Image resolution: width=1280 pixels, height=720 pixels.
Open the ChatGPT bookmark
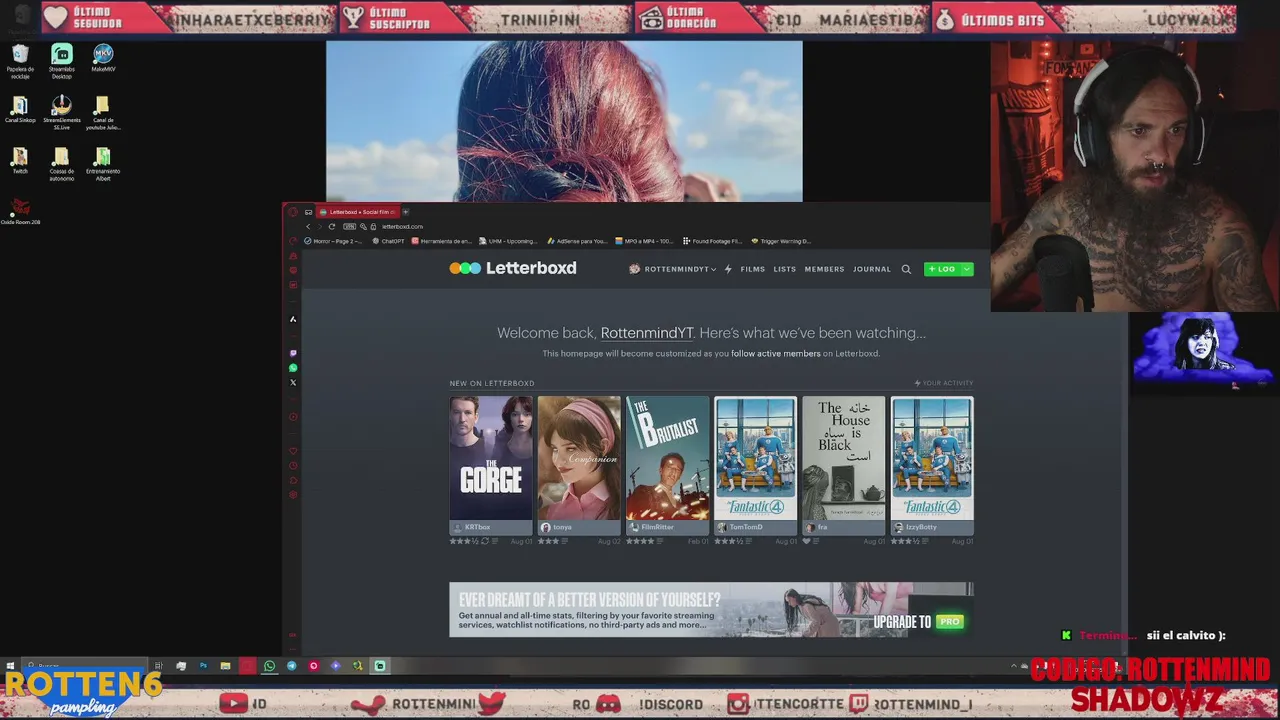coord(387,241)
